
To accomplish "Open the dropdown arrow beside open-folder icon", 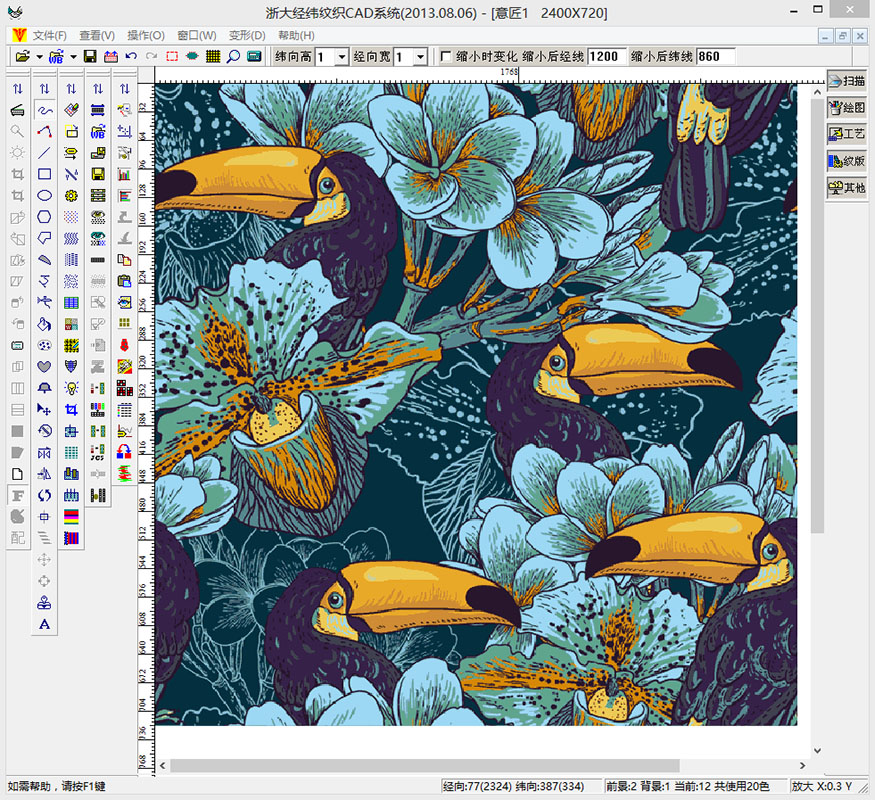I will (x=38, y=57).
